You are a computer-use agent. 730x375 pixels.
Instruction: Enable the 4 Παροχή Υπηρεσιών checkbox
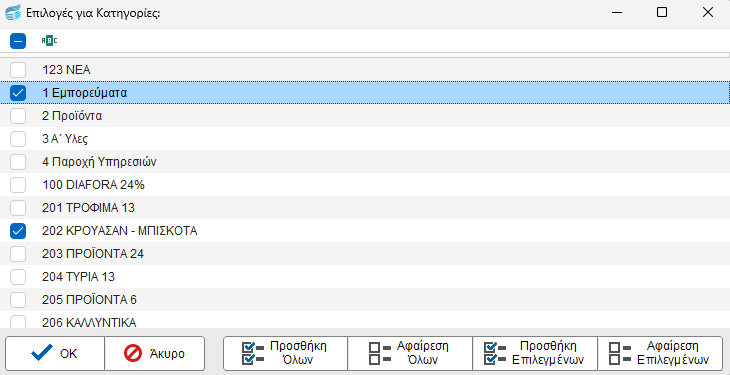(x=18, y=162)
